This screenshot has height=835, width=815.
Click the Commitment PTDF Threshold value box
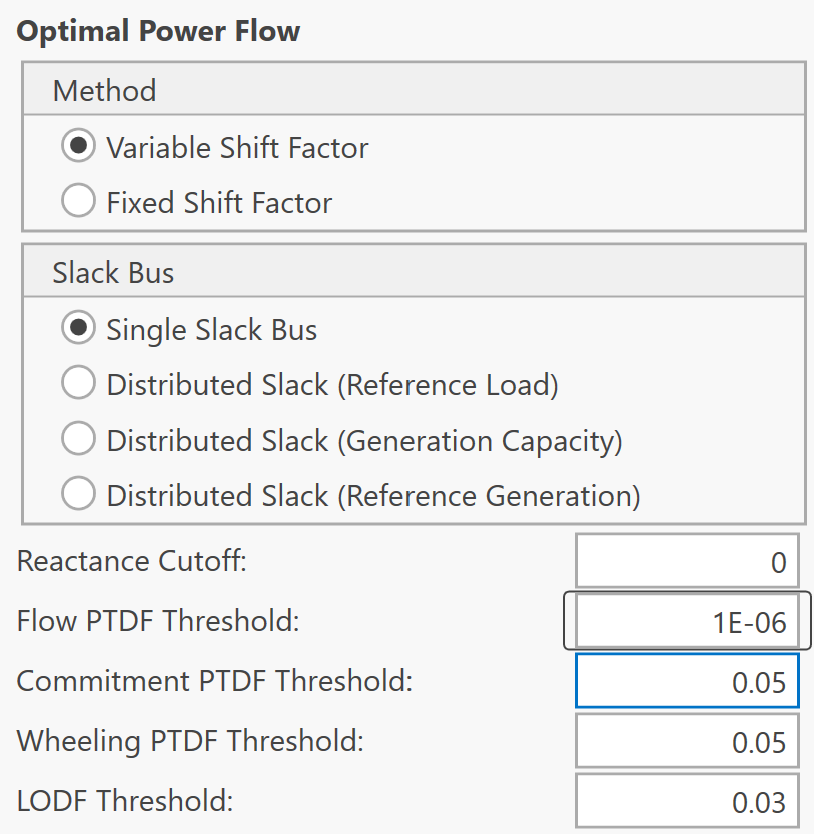point(687,681)
